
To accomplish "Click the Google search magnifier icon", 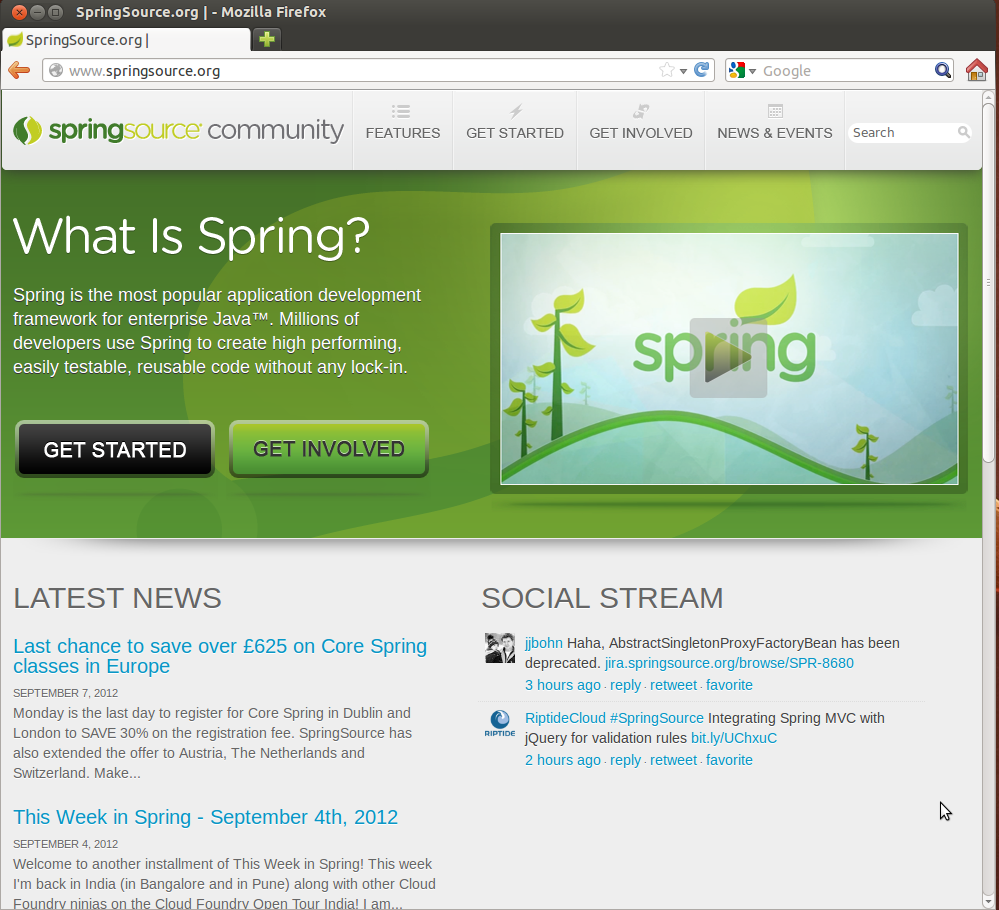I will (941, 70).
